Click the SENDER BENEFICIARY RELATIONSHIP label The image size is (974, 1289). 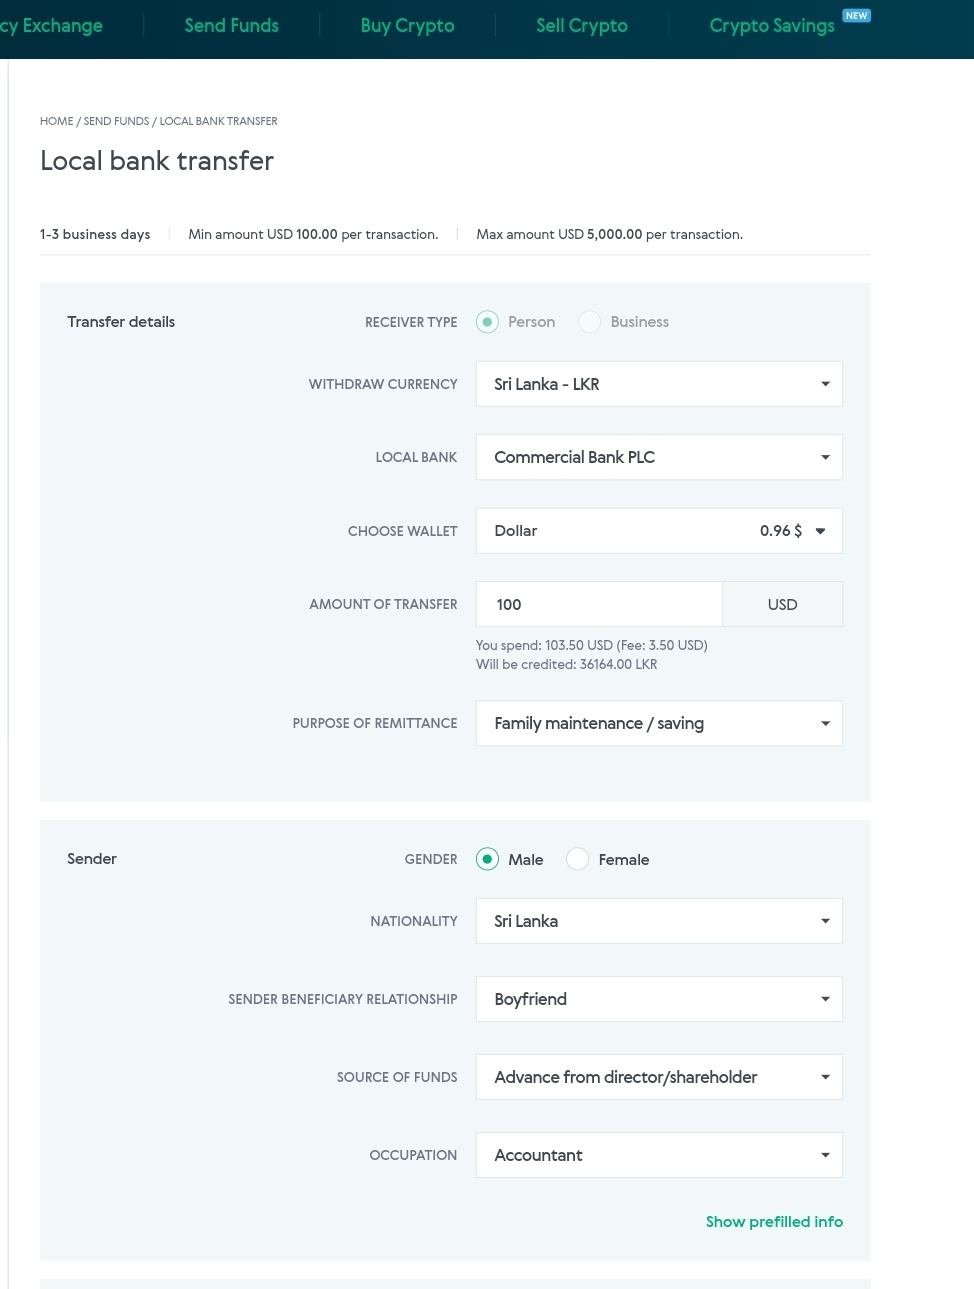tap(343, 999)
